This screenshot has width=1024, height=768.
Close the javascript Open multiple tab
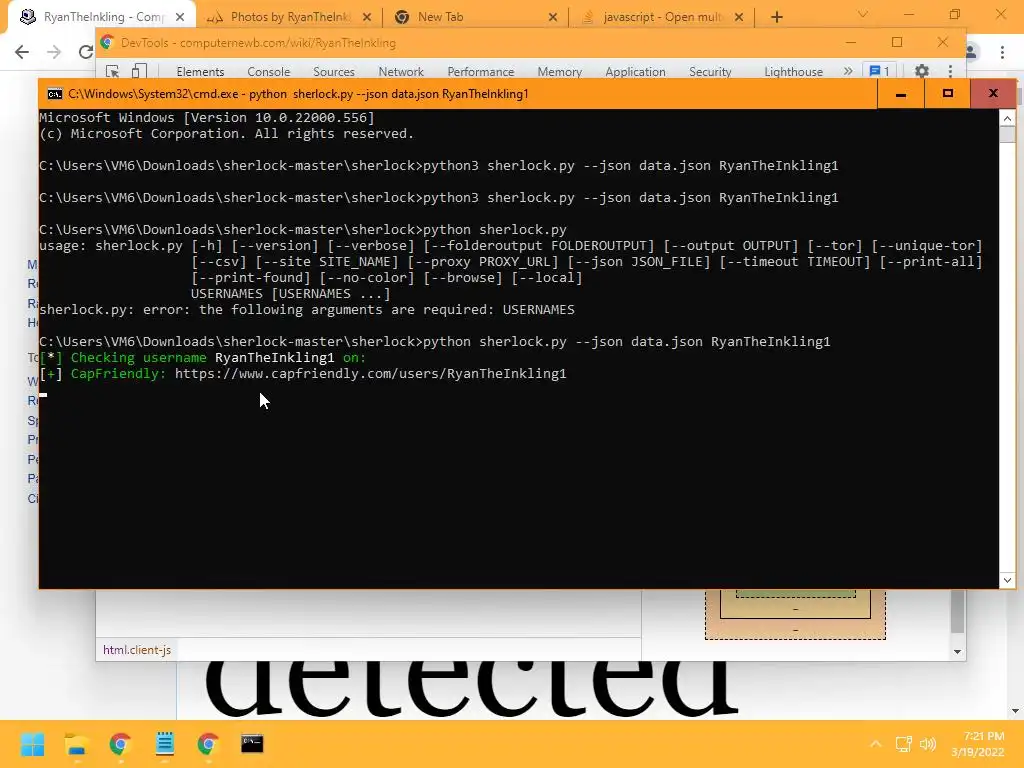pyautogui.click(x=739, y=17)
